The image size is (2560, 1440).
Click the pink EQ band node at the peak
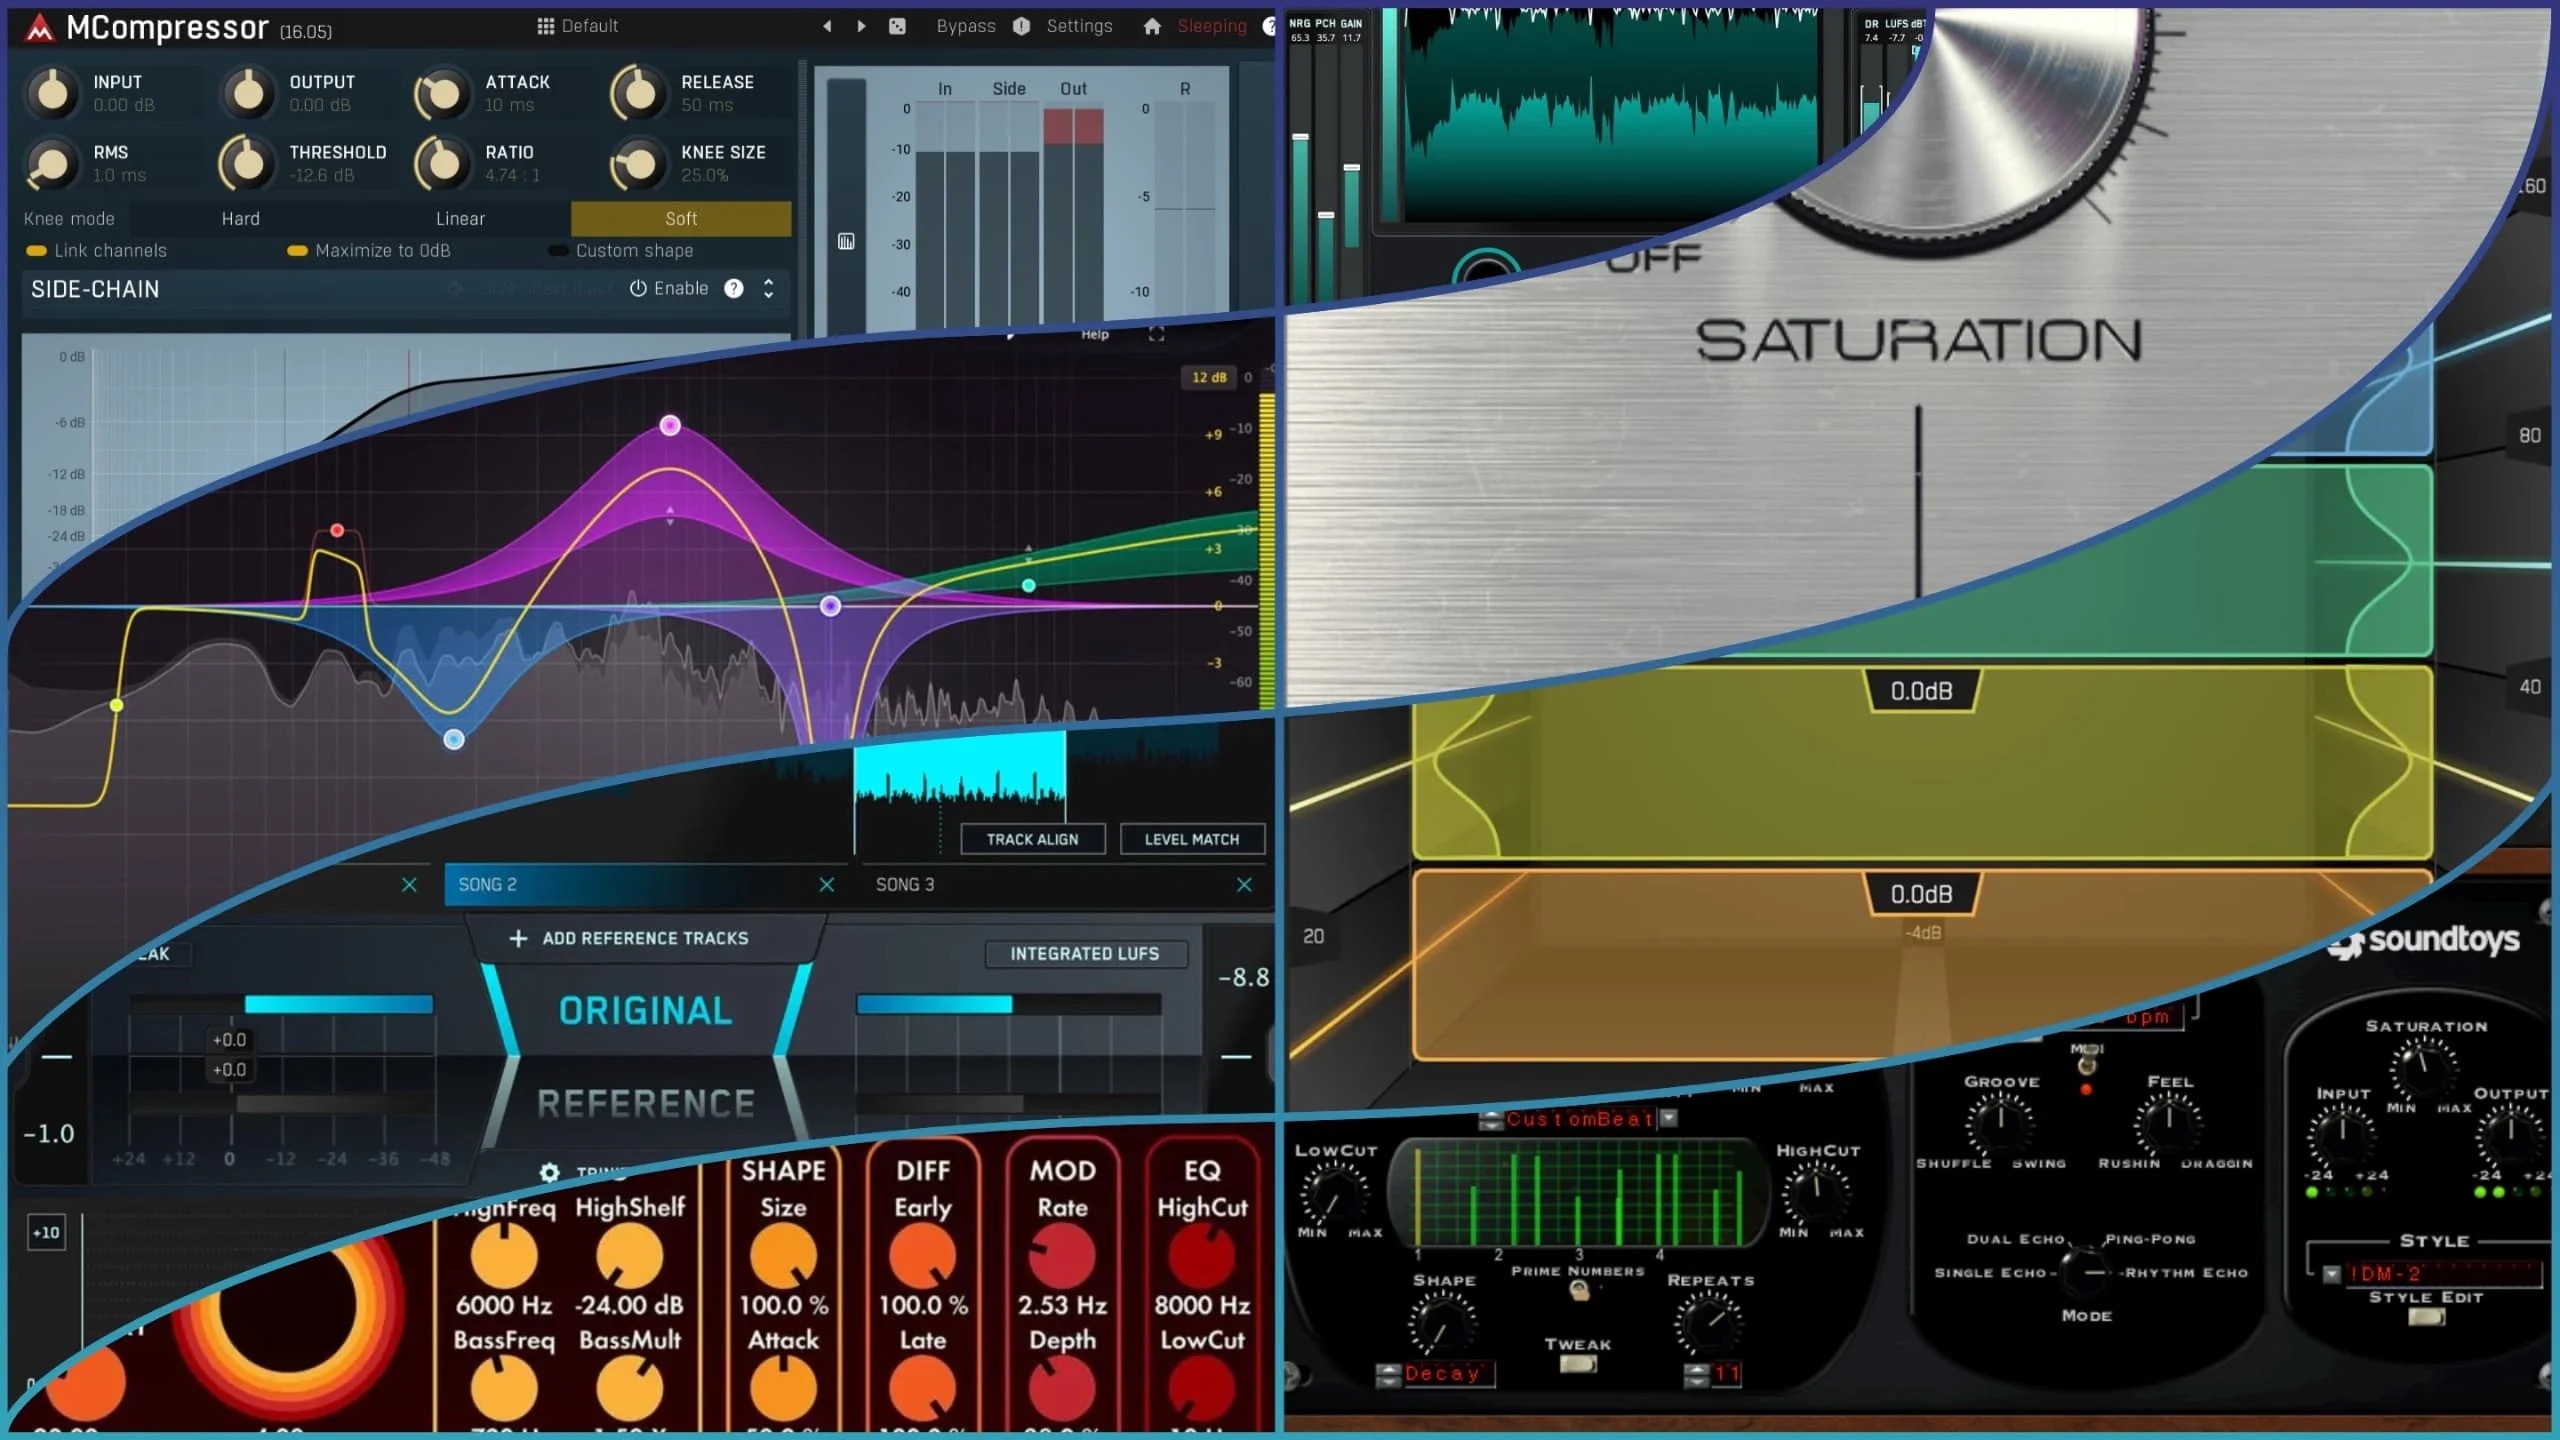coord(670,426)
